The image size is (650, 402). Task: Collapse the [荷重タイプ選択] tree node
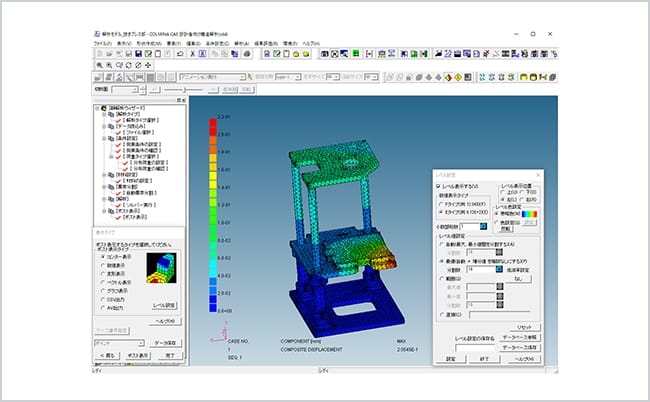(111, 157)
